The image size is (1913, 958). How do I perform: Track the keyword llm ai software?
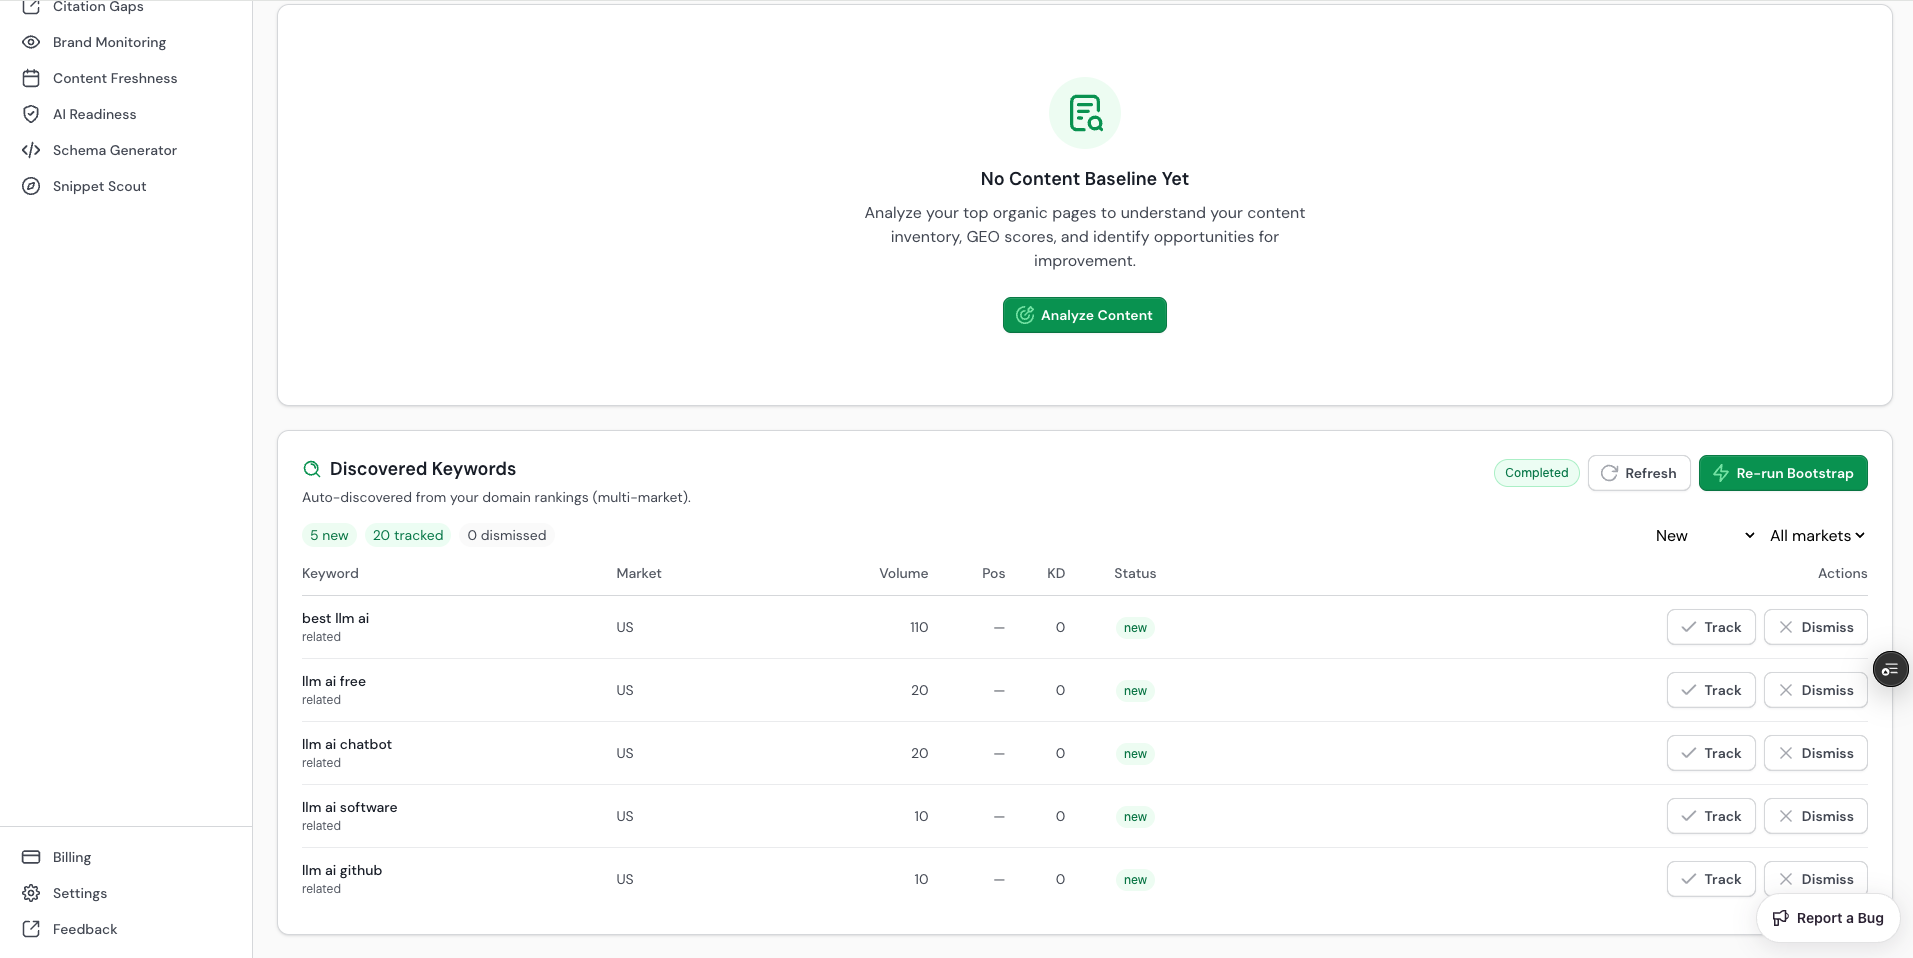tap(1710, 816)
